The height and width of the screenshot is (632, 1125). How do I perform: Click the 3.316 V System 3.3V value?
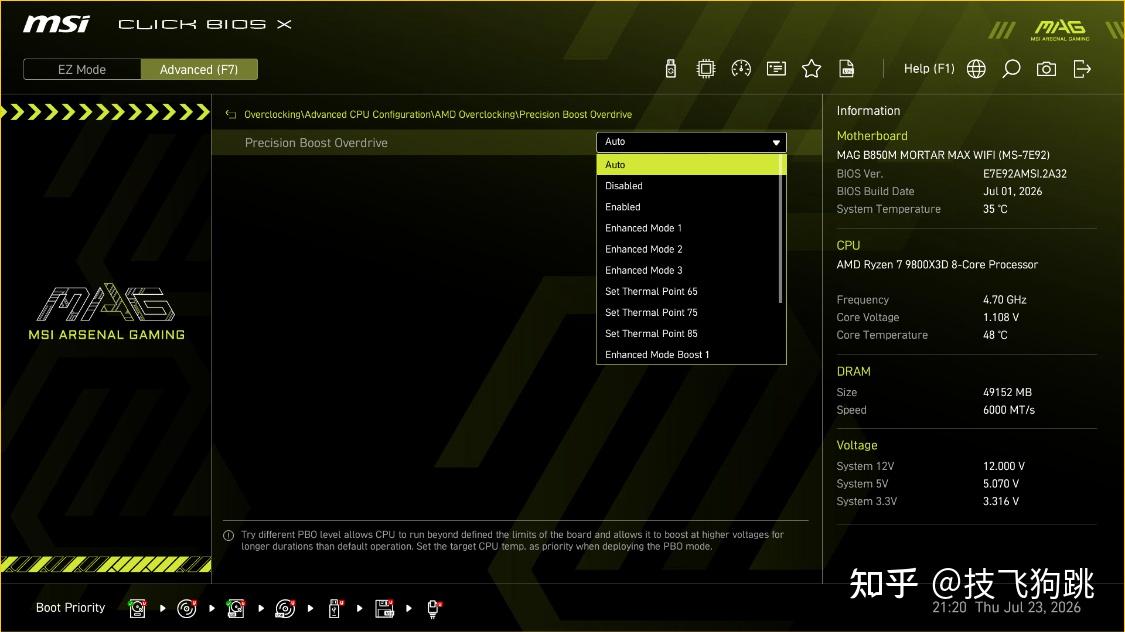tap(1001, 501)
